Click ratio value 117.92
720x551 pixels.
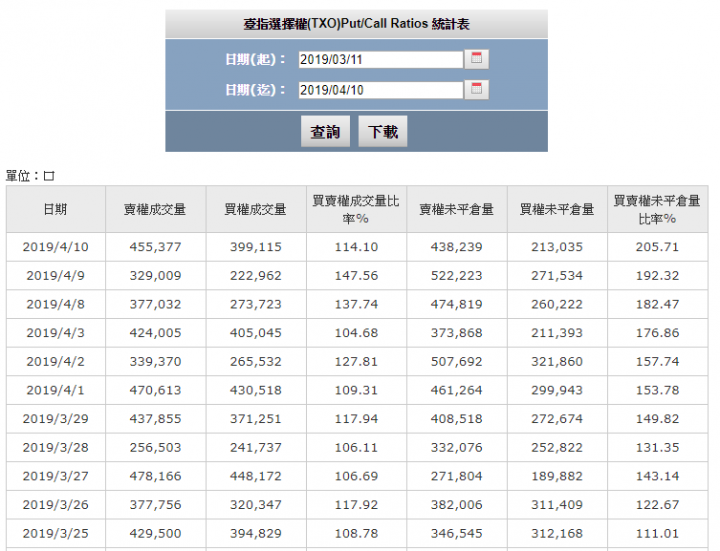[x=356, y=505]
